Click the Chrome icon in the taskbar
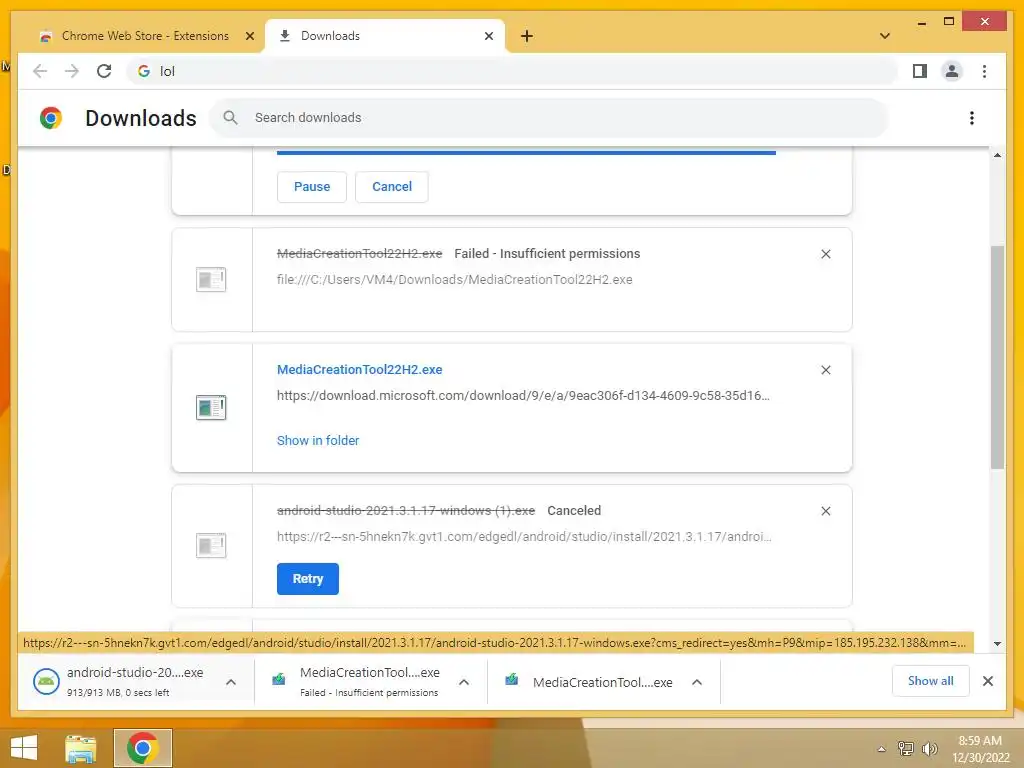The height and width of the screenshot is (768, 1024). point(143,748)
